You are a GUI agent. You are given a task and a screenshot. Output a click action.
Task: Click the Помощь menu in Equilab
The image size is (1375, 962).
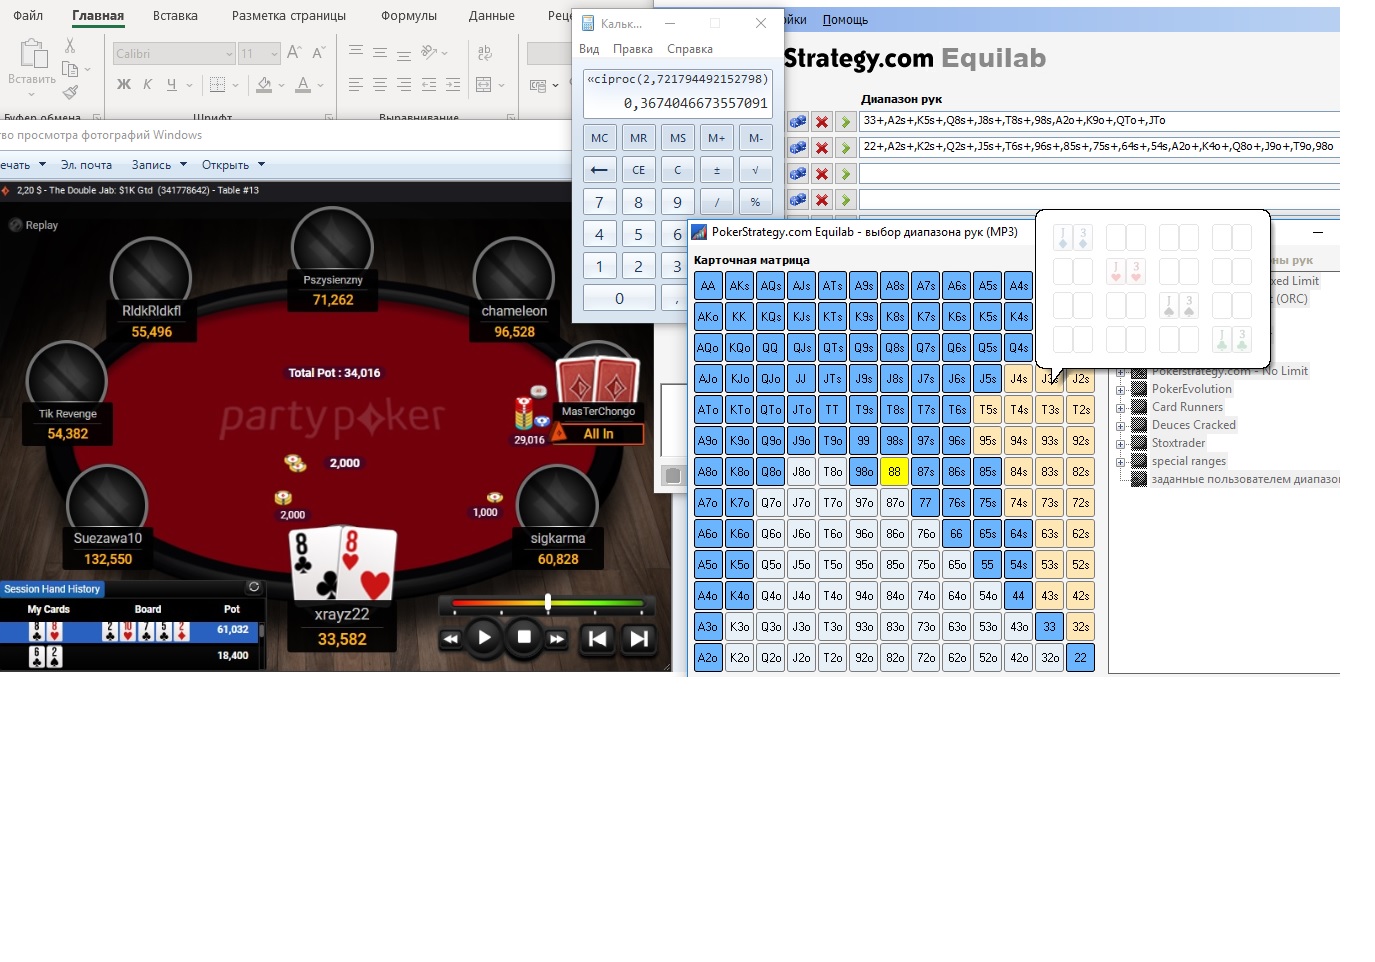point(845,20)
